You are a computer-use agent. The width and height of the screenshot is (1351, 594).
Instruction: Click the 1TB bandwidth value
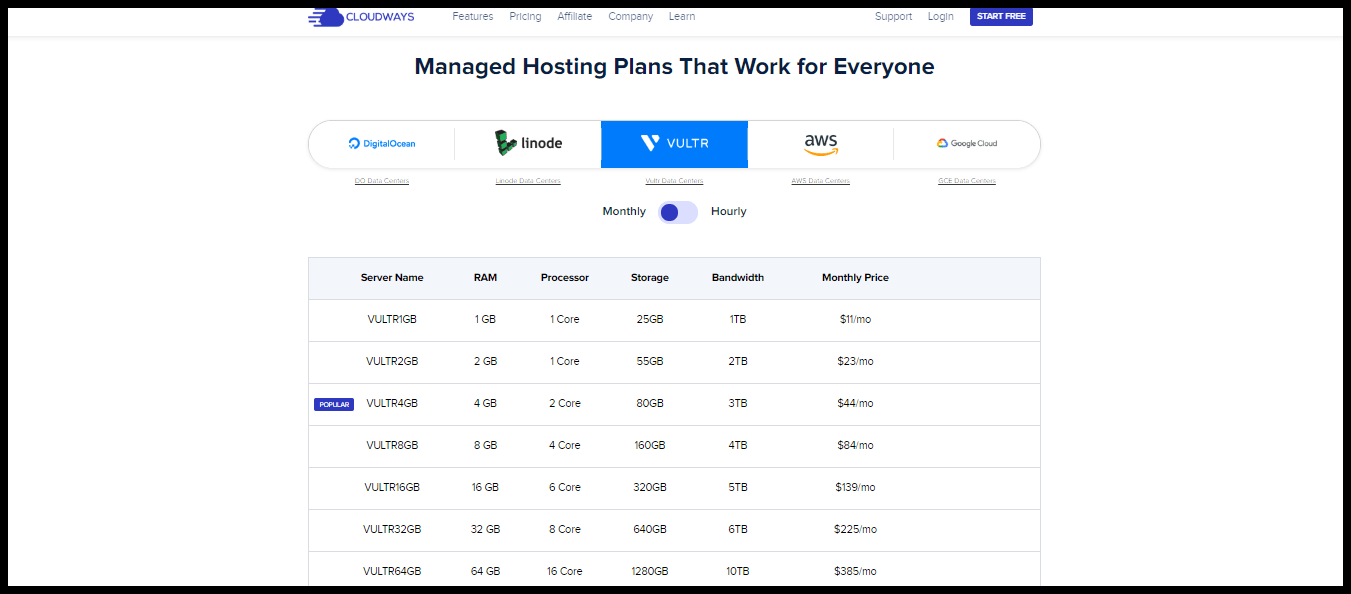pyautogui.click(x=738, y=320)
